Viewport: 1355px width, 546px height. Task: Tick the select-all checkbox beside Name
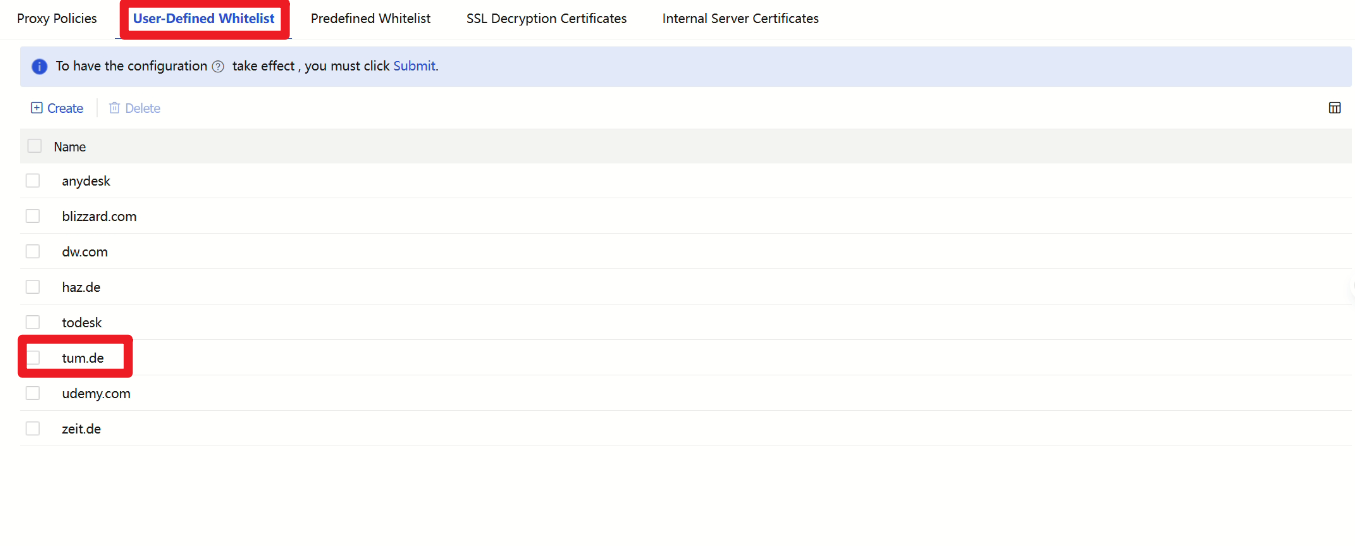coord(35,146)
